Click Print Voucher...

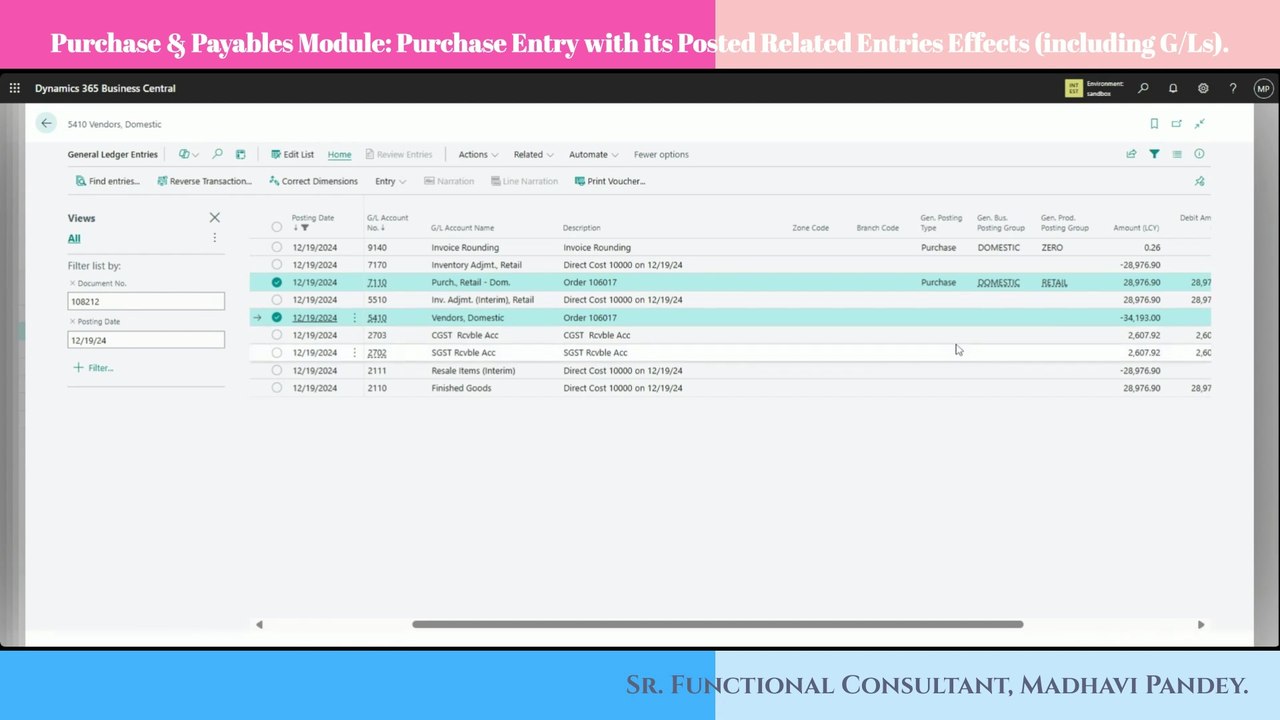[610, 181]
